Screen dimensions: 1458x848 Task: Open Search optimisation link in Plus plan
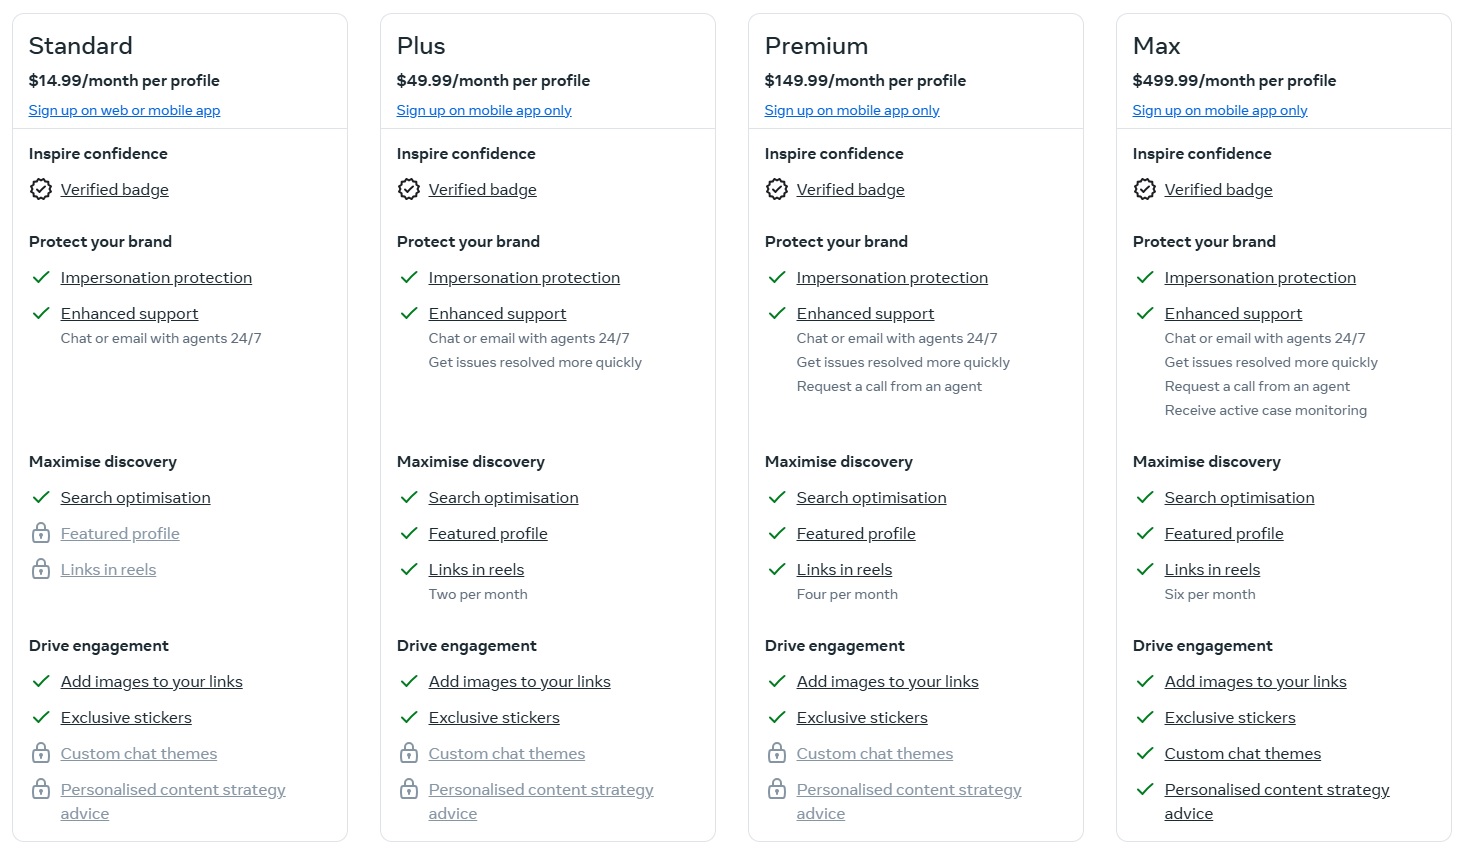[x=503, y=497]
